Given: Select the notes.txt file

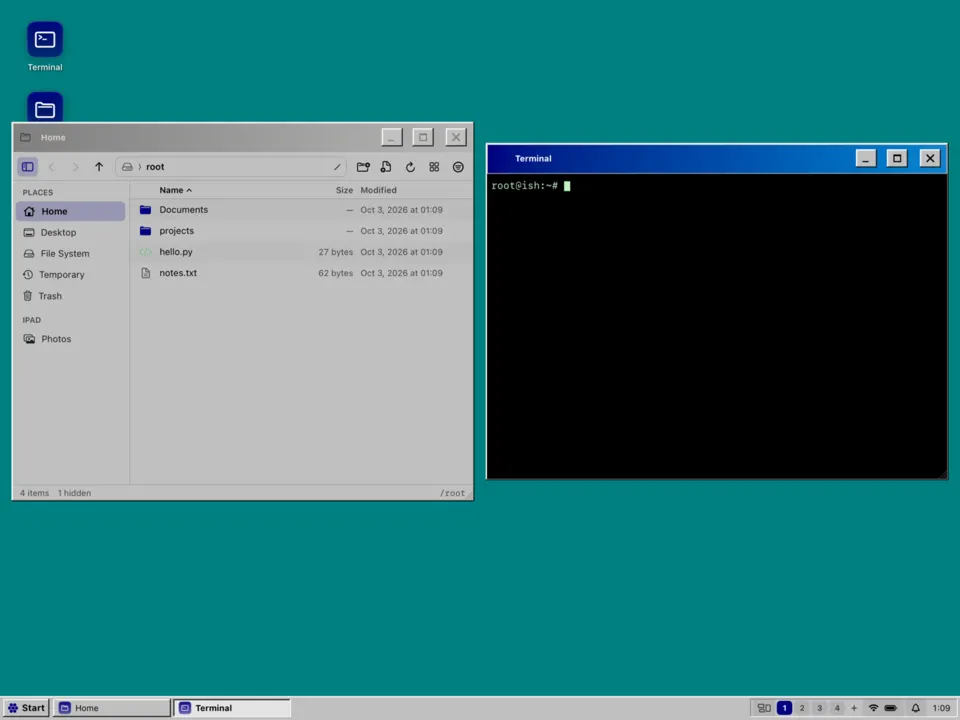Looking at the screenshot, I should pos(301,273).
